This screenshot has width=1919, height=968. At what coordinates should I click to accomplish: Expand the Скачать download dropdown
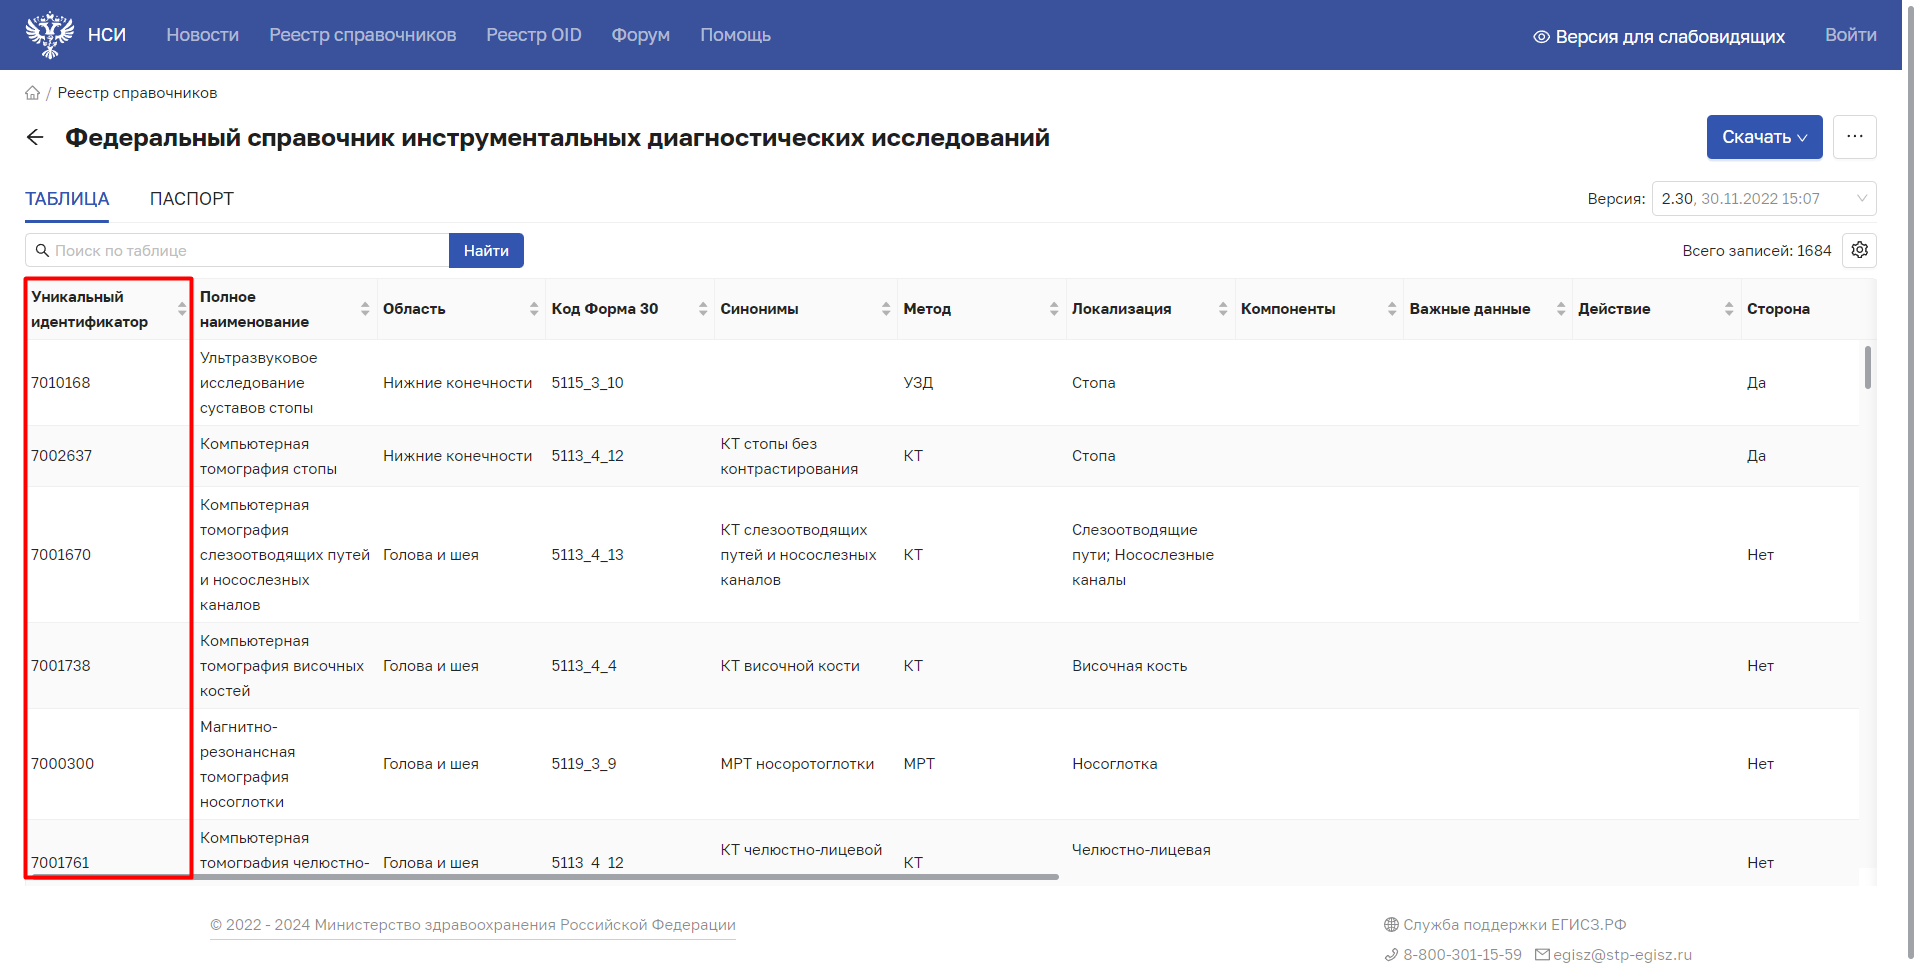(1764, 137)
